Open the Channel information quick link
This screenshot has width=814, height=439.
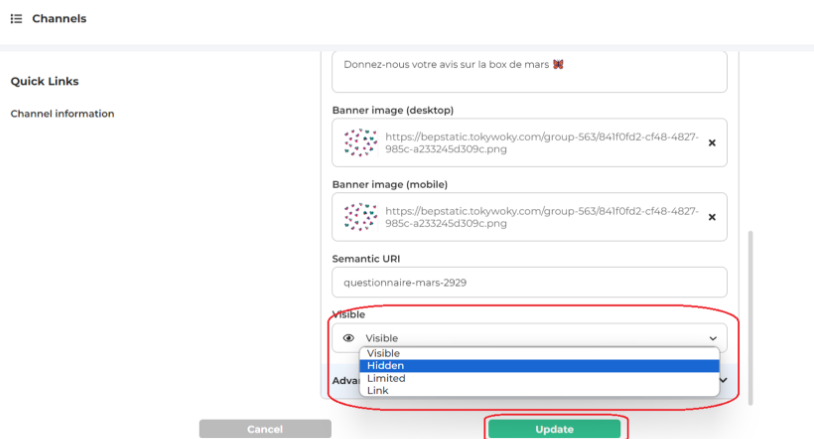click(62, 114)
